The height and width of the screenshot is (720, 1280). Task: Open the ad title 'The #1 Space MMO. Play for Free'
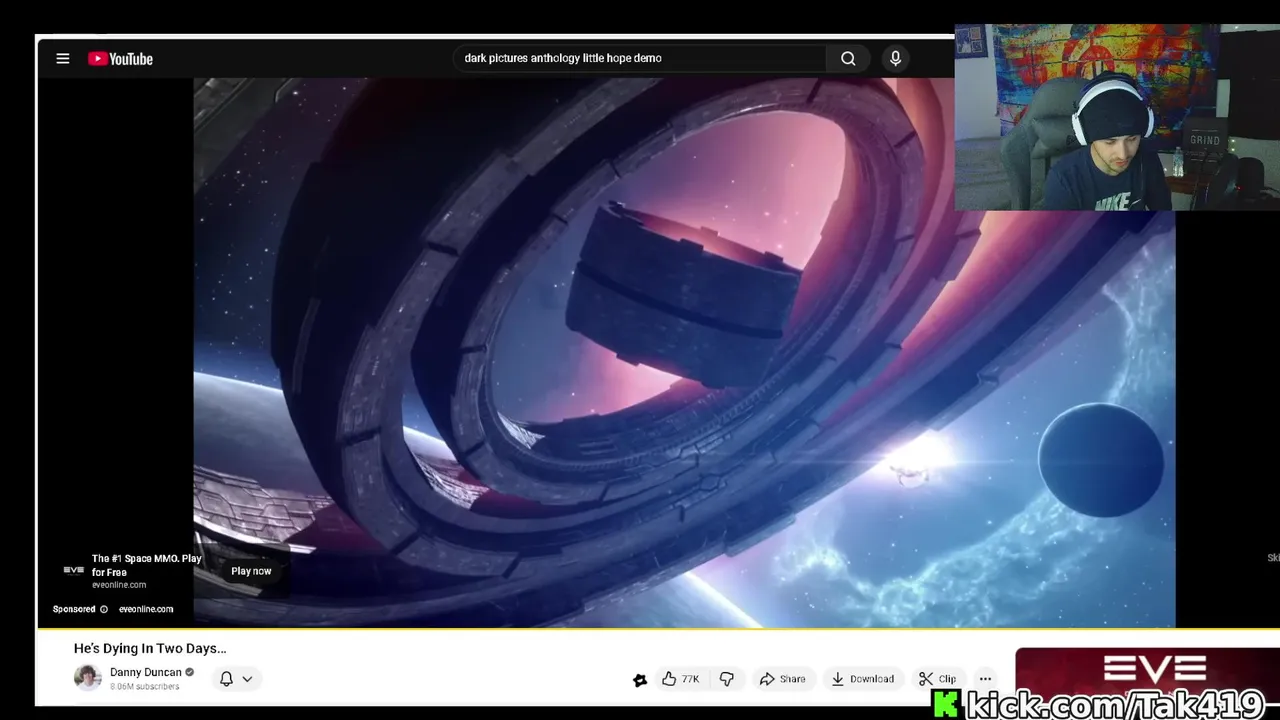coord(146,565)
